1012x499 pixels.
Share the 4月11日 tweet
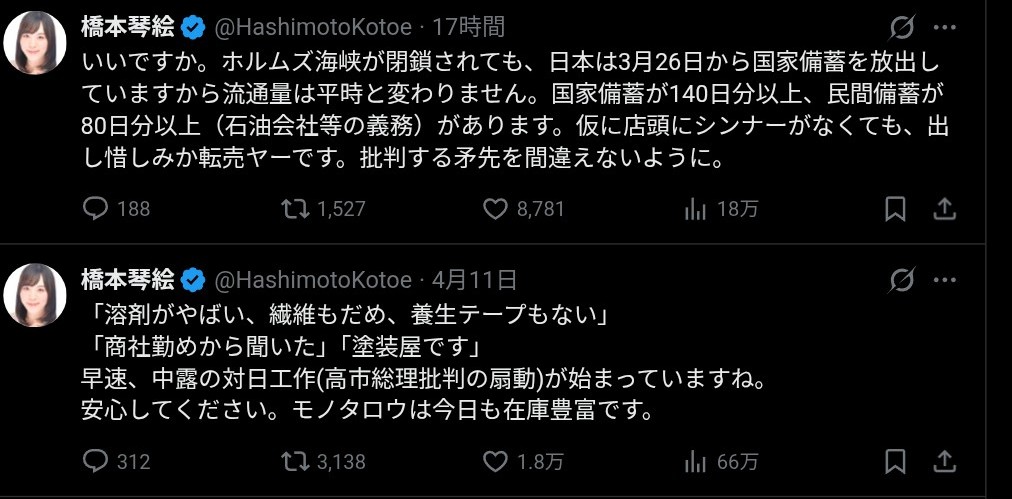tap(943, 461)
